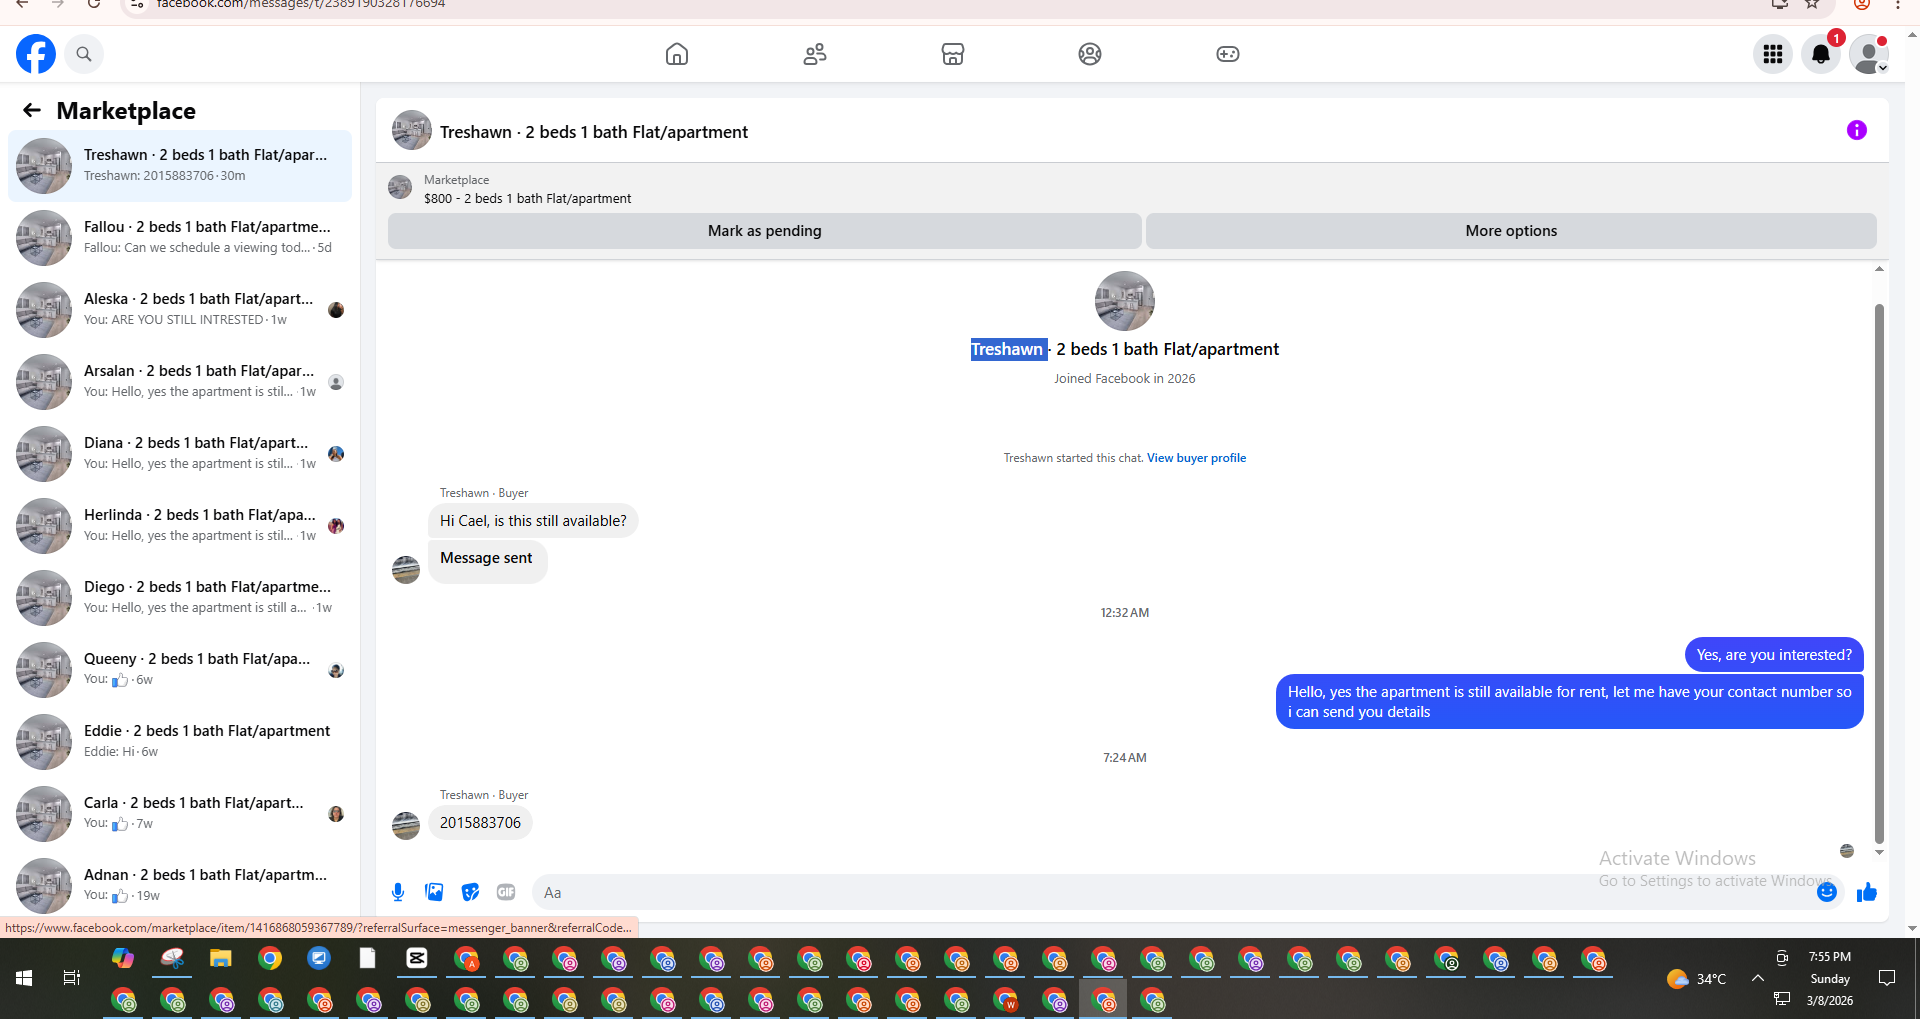Go back with Marketplace arrow
This screenshot has height=1019, width=1920.
[32, 110]
